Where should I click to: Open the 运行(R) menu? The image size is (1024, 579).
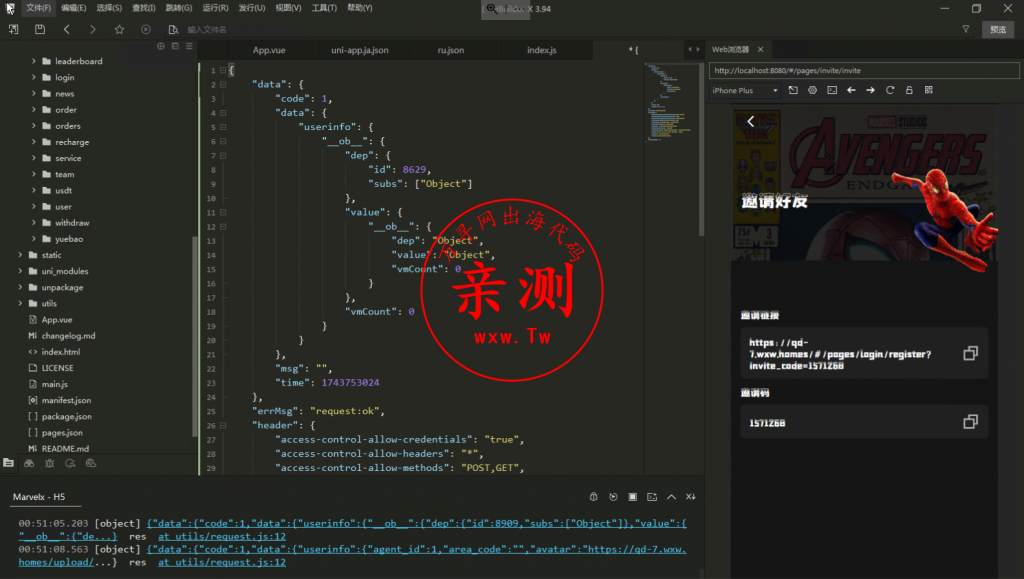tap(215, 8)
